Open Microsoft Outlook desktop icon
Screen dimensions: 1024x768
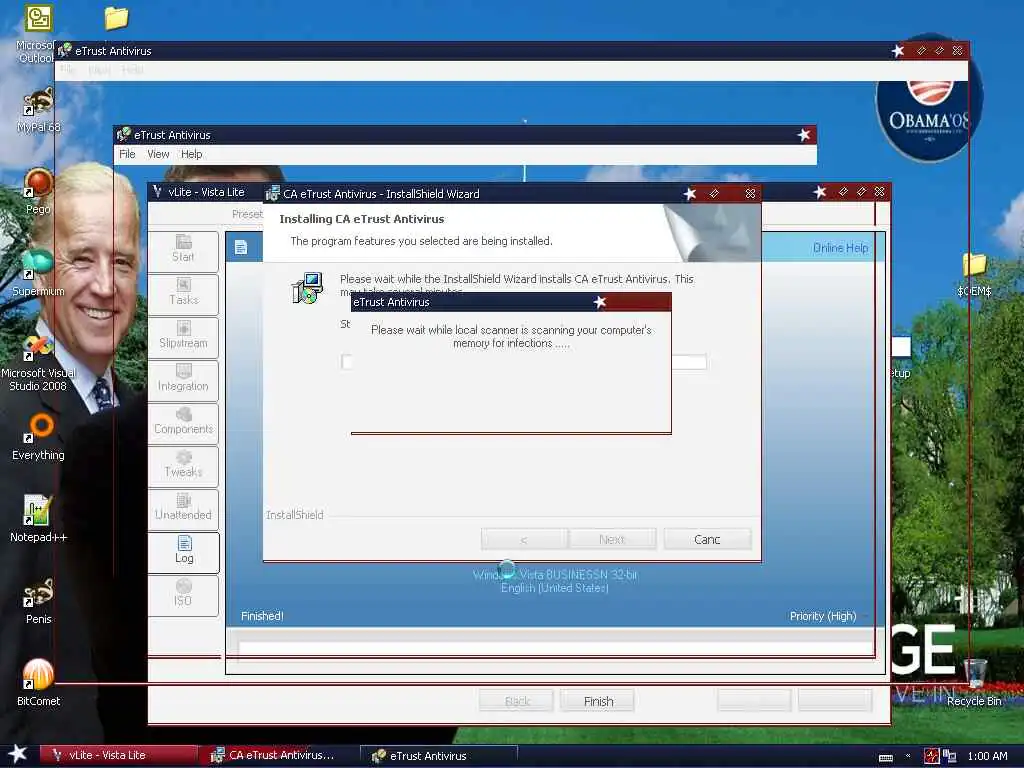click(38, 33)
